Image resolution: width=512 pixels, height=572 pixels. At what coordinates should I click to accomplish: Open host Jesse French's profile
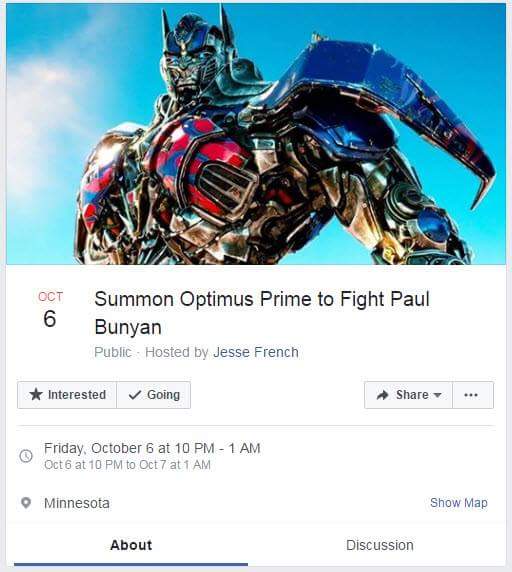point(256,352)
